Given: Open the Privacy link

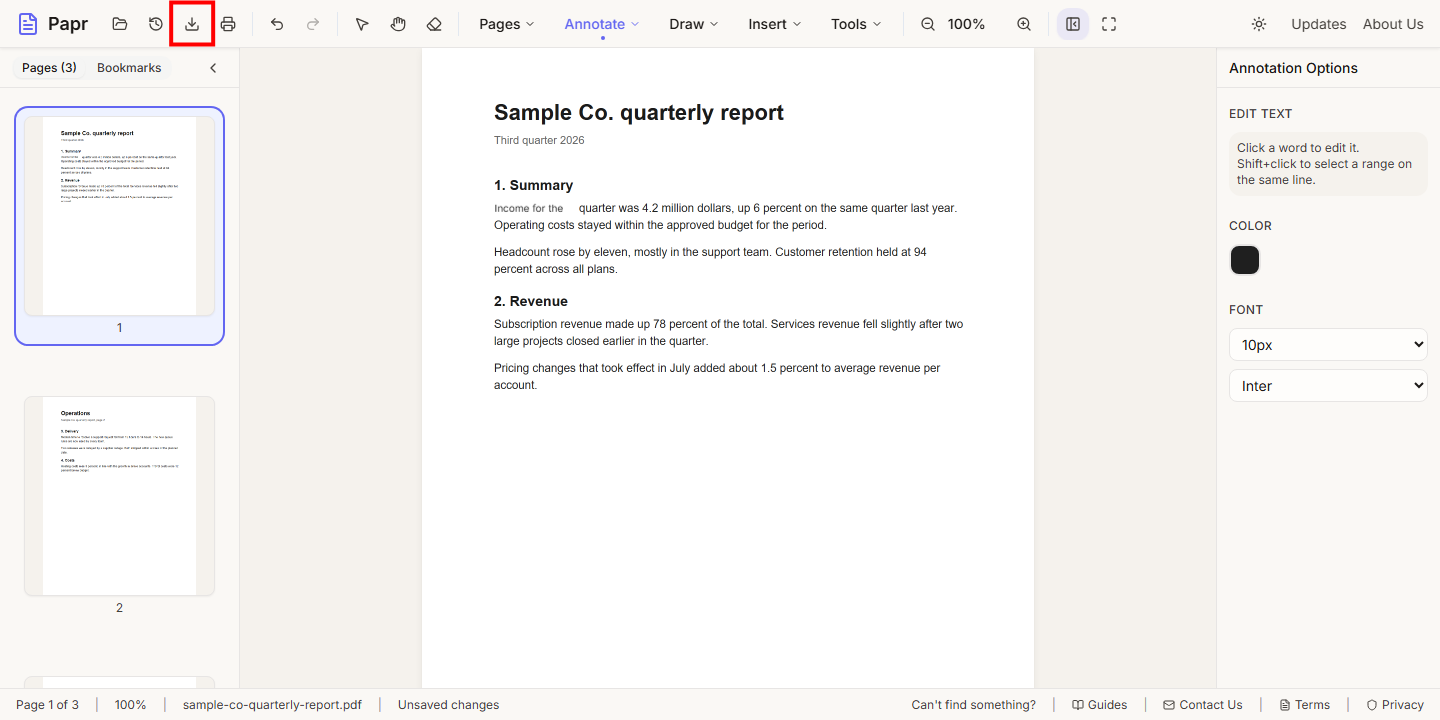Looking at the screenshot, I should 1395,705.
